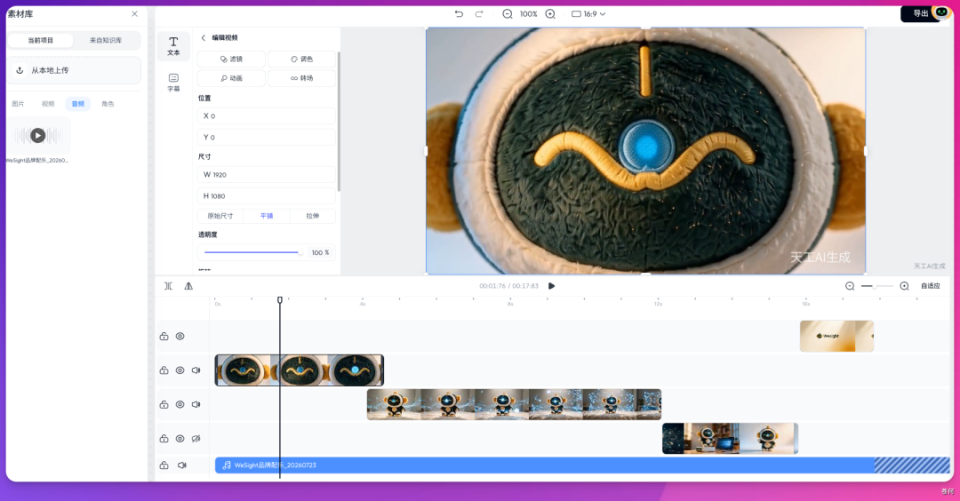Image resolution: width=960 pixels, height=501 pixels.
Task: Show 音频 assets
Action: click(x=78, y=104)
